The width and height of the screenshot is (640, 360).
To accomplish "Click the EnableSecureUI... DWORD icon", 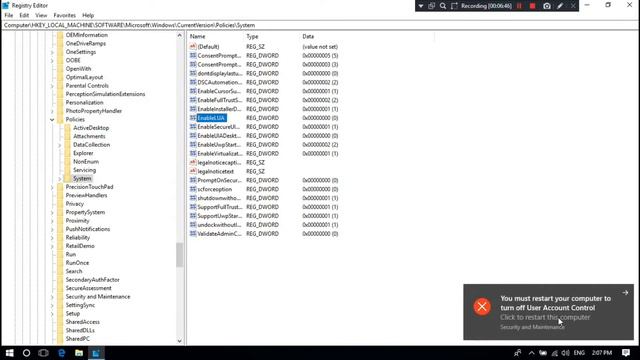I will (x=193, y=127).
